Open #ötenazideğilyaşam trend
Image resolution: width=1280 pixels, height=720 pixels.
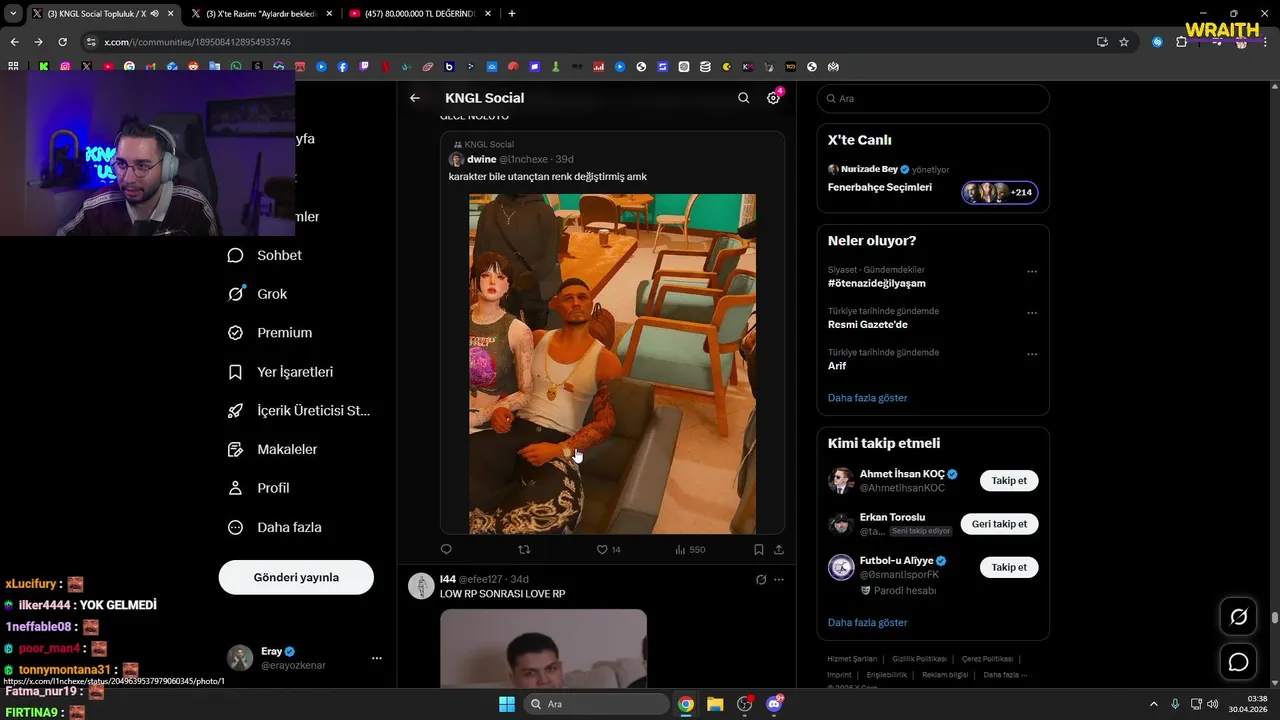pos(877,283)
